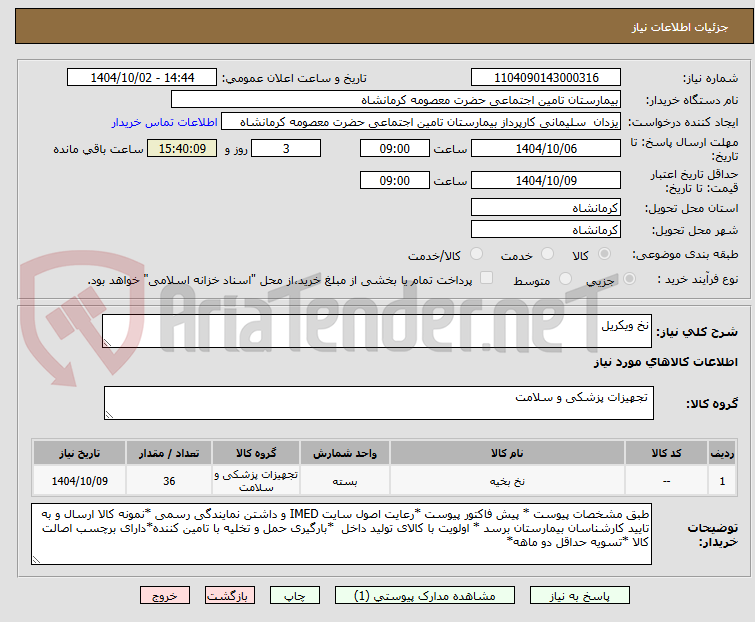Viewport: 755px width, 622px height.
Task: Click the استان محل تحویل field
Action: (x=546, y=207)
